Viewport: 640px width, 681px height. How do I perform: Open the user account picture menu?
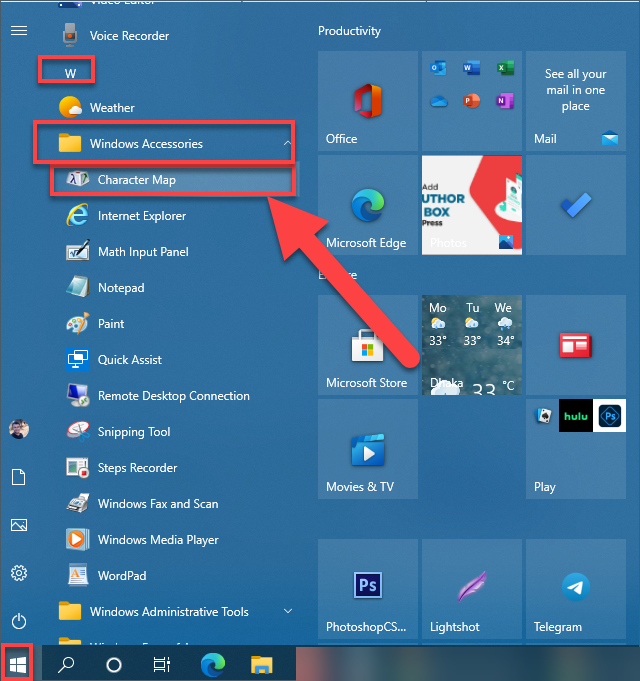pyautogui.click(x=19, y=429)
